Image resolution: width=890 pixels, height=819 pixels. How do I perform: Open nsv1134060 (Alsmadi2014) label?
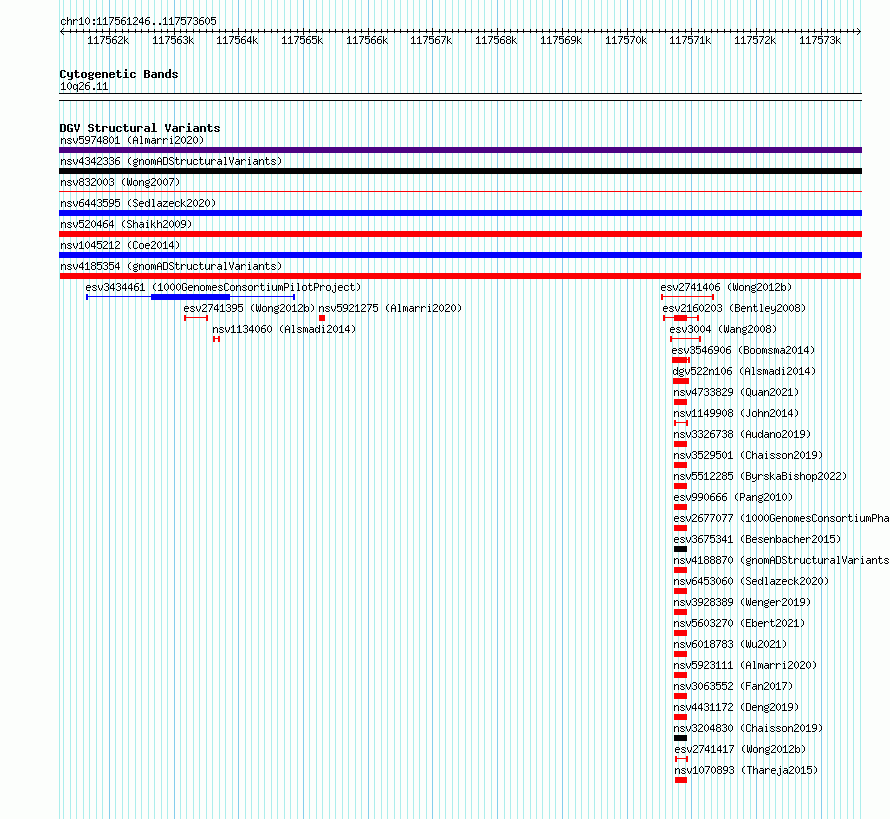(x=284, y=329)
